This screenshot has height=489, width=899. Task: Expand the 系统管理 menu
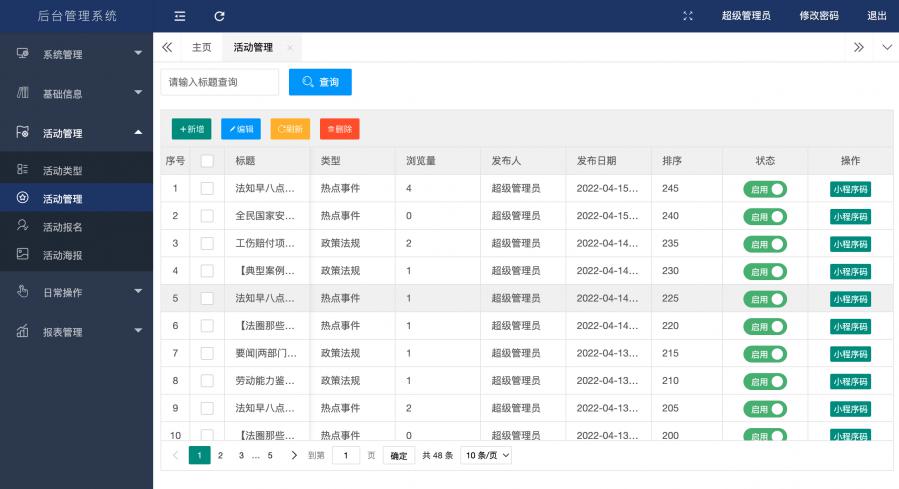[76, 54]
